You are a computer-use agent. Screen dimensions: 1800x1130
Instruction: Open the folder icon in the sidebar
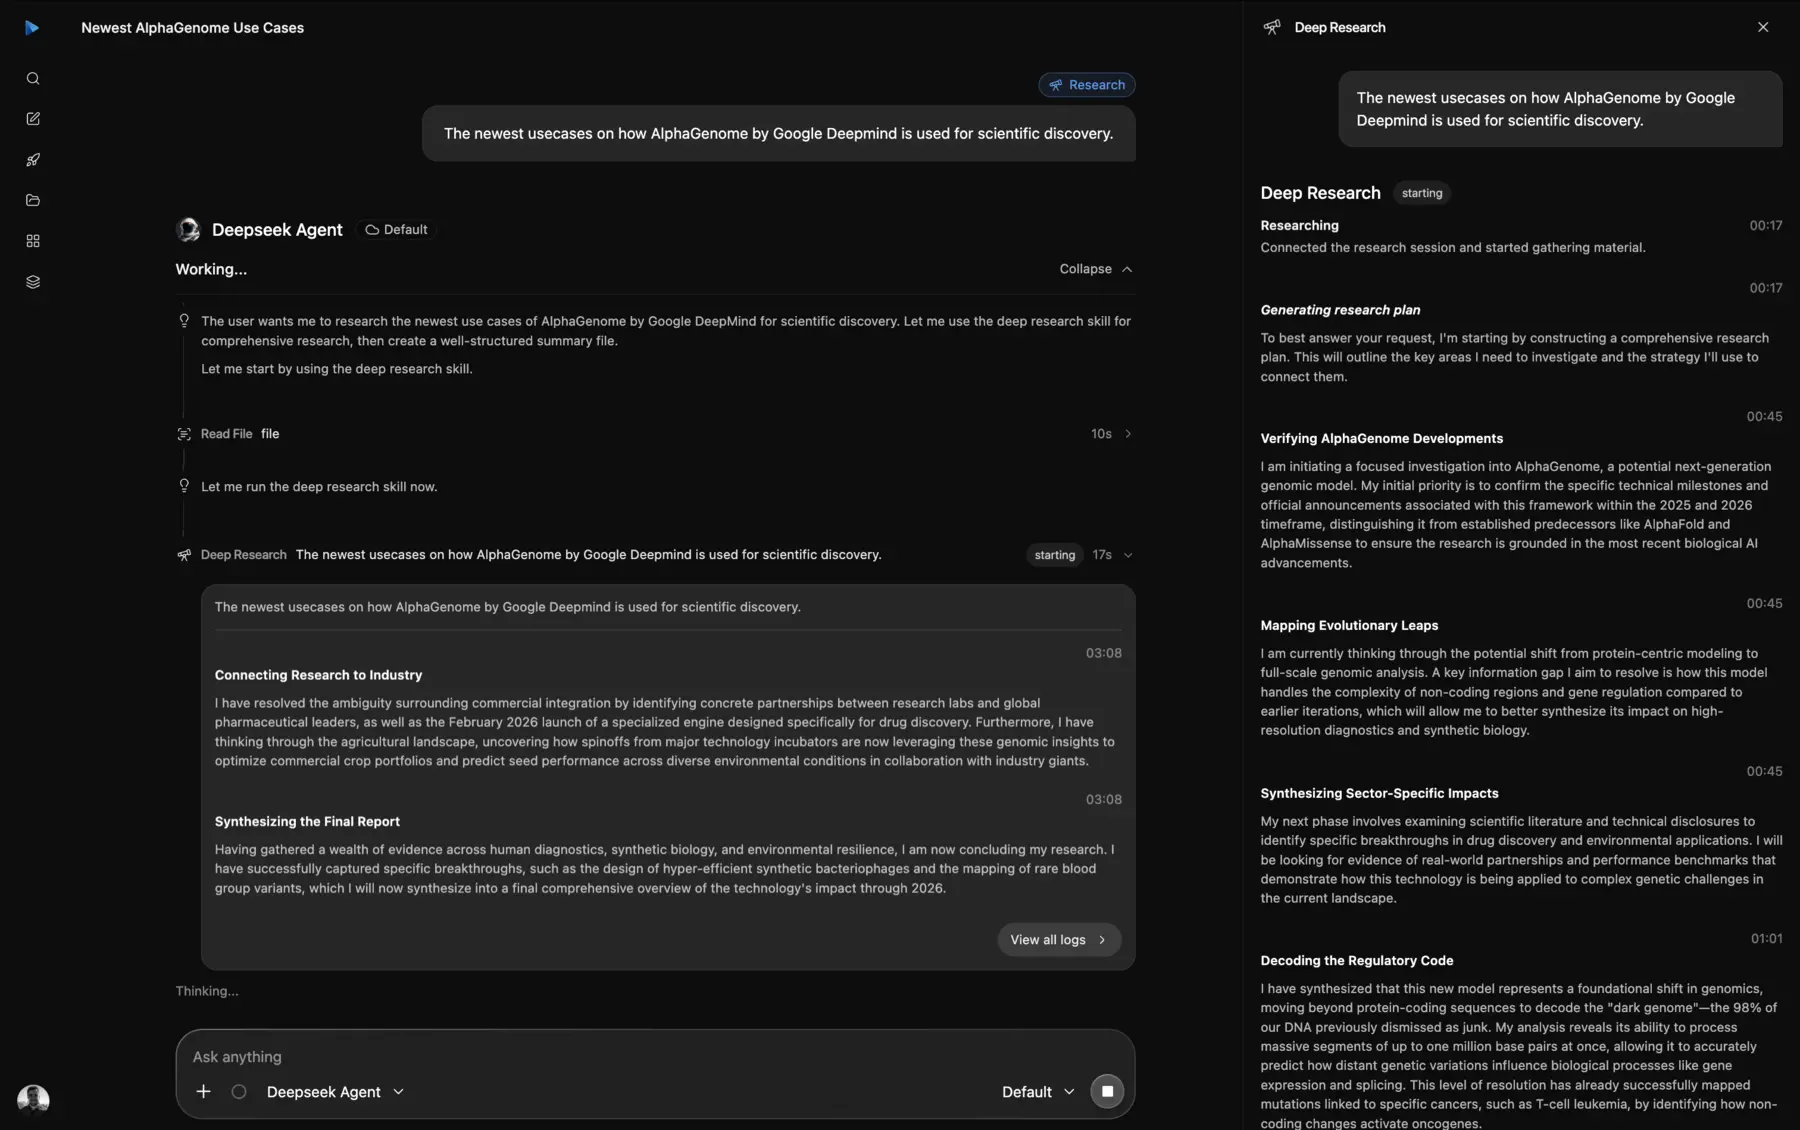33,200
